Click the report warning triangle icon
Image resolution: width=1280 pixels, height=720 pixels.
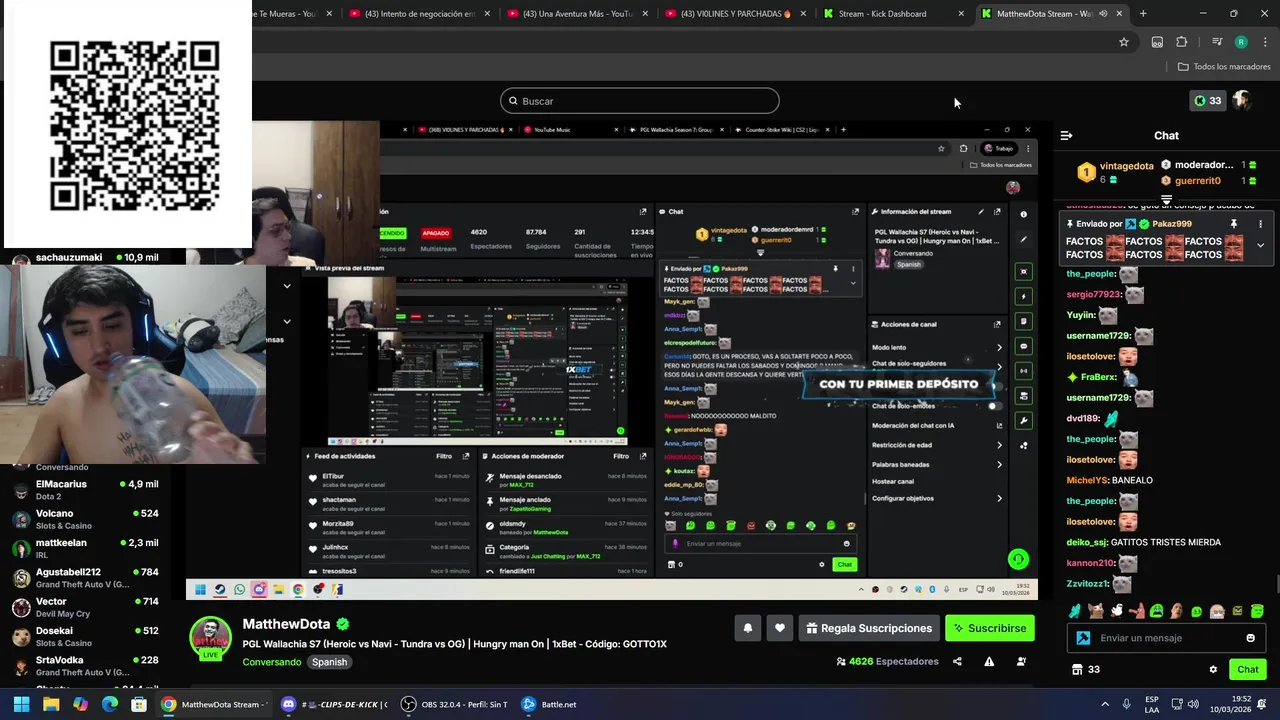tap(989, 661)
